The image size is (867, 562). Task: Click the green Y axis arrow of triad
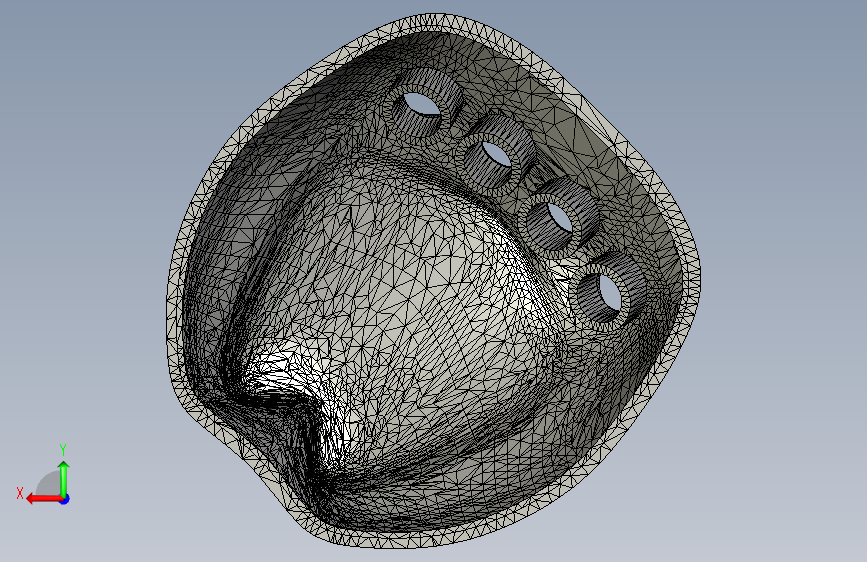(64, 478)
